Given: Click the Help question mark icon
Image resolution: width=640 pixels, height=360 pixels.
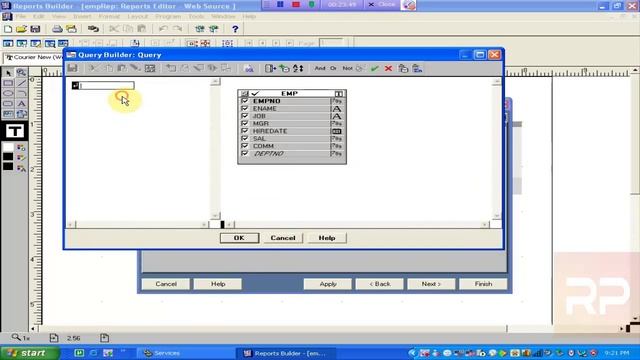Looking at the screenshot, I should pos(235,29).
